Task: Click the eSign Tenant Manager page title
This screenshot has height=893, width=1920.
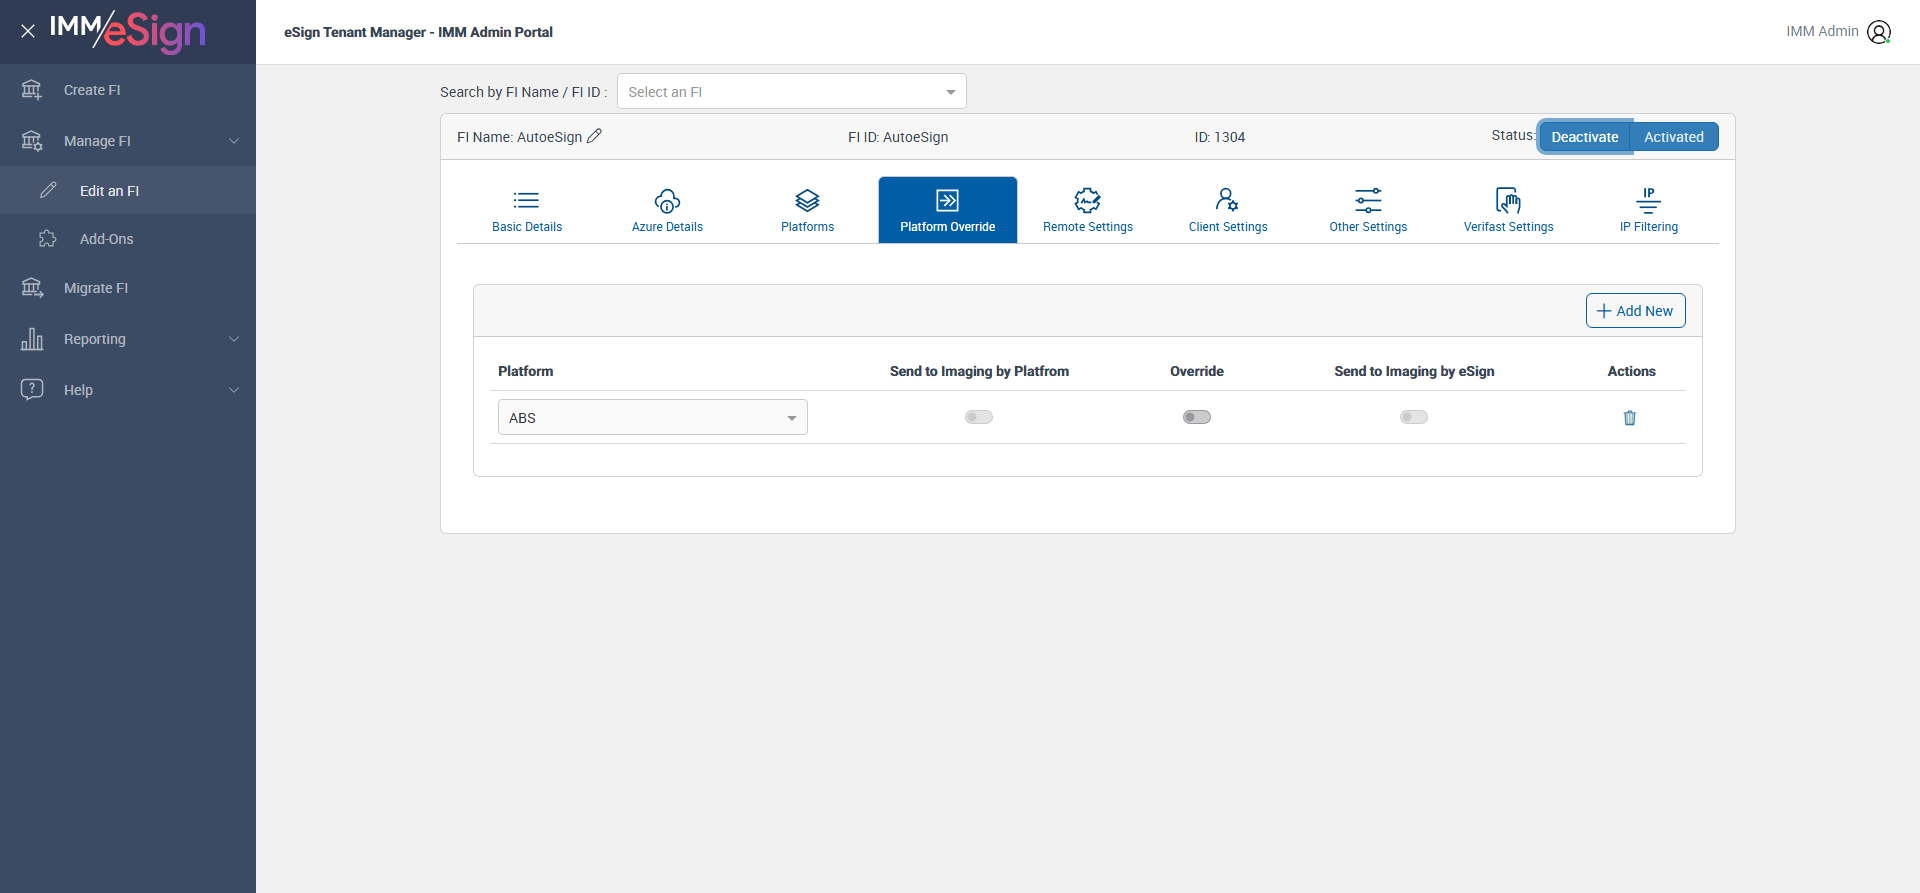Action: [x=418, y=32]
